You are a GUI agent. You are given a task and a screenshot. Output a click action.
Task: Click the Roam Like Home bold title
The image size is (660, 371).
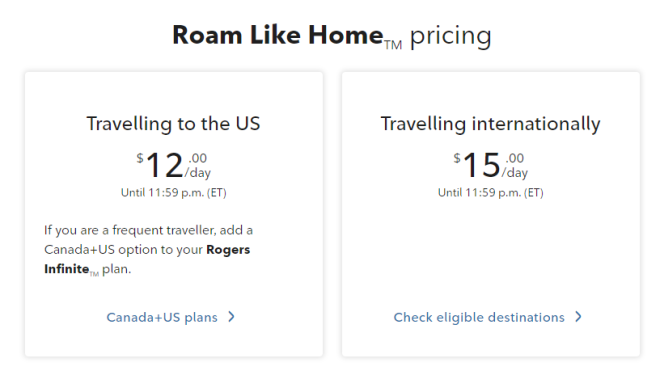278,35
